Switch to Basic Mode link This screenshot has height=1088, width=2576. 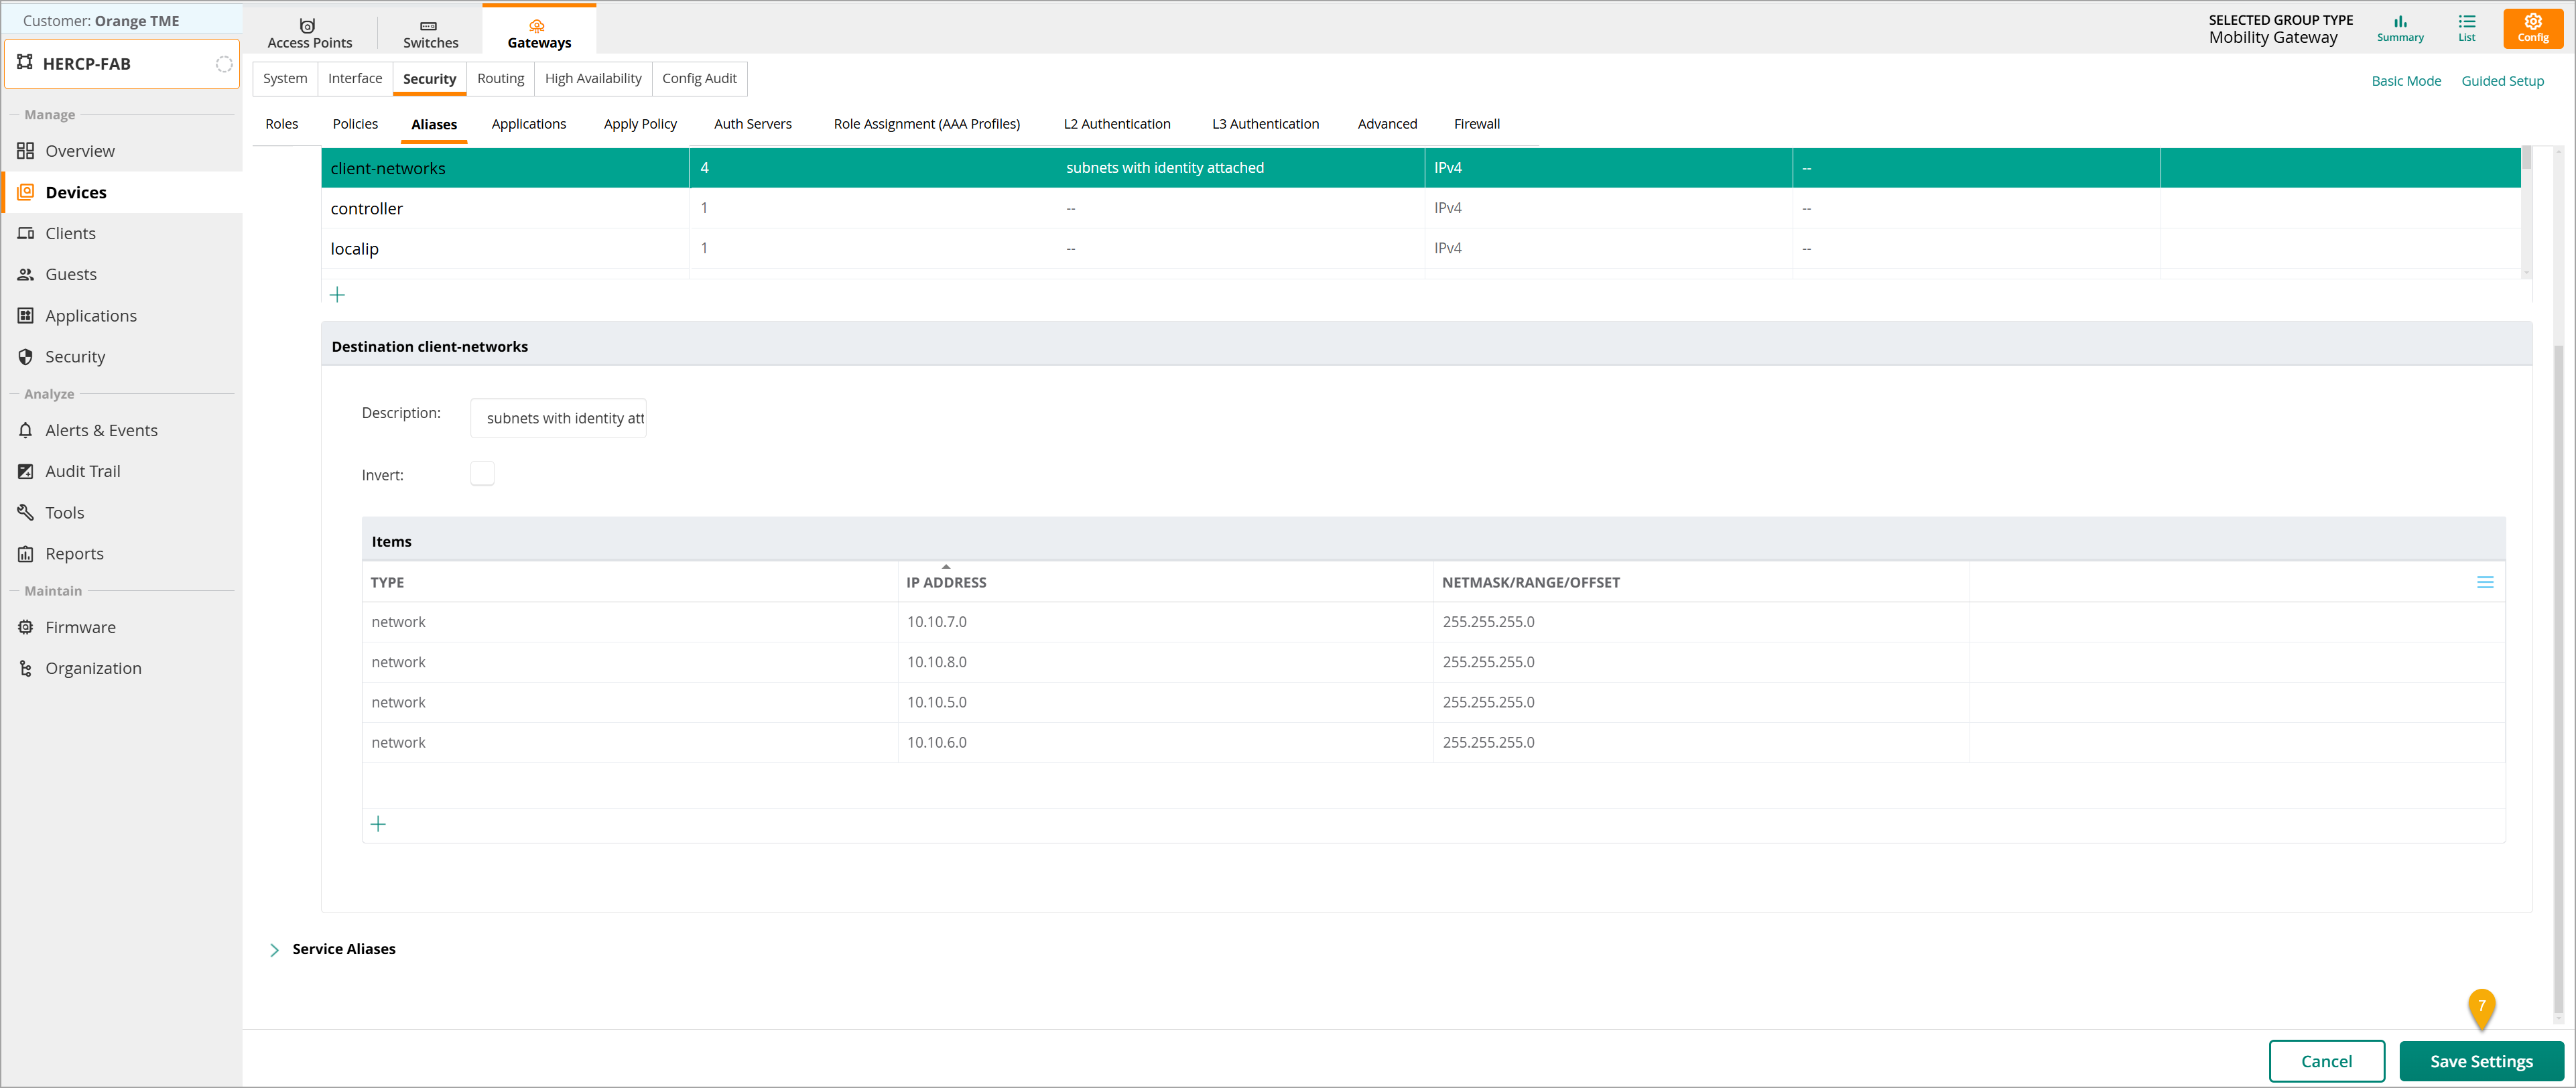tap(2406, 81)
